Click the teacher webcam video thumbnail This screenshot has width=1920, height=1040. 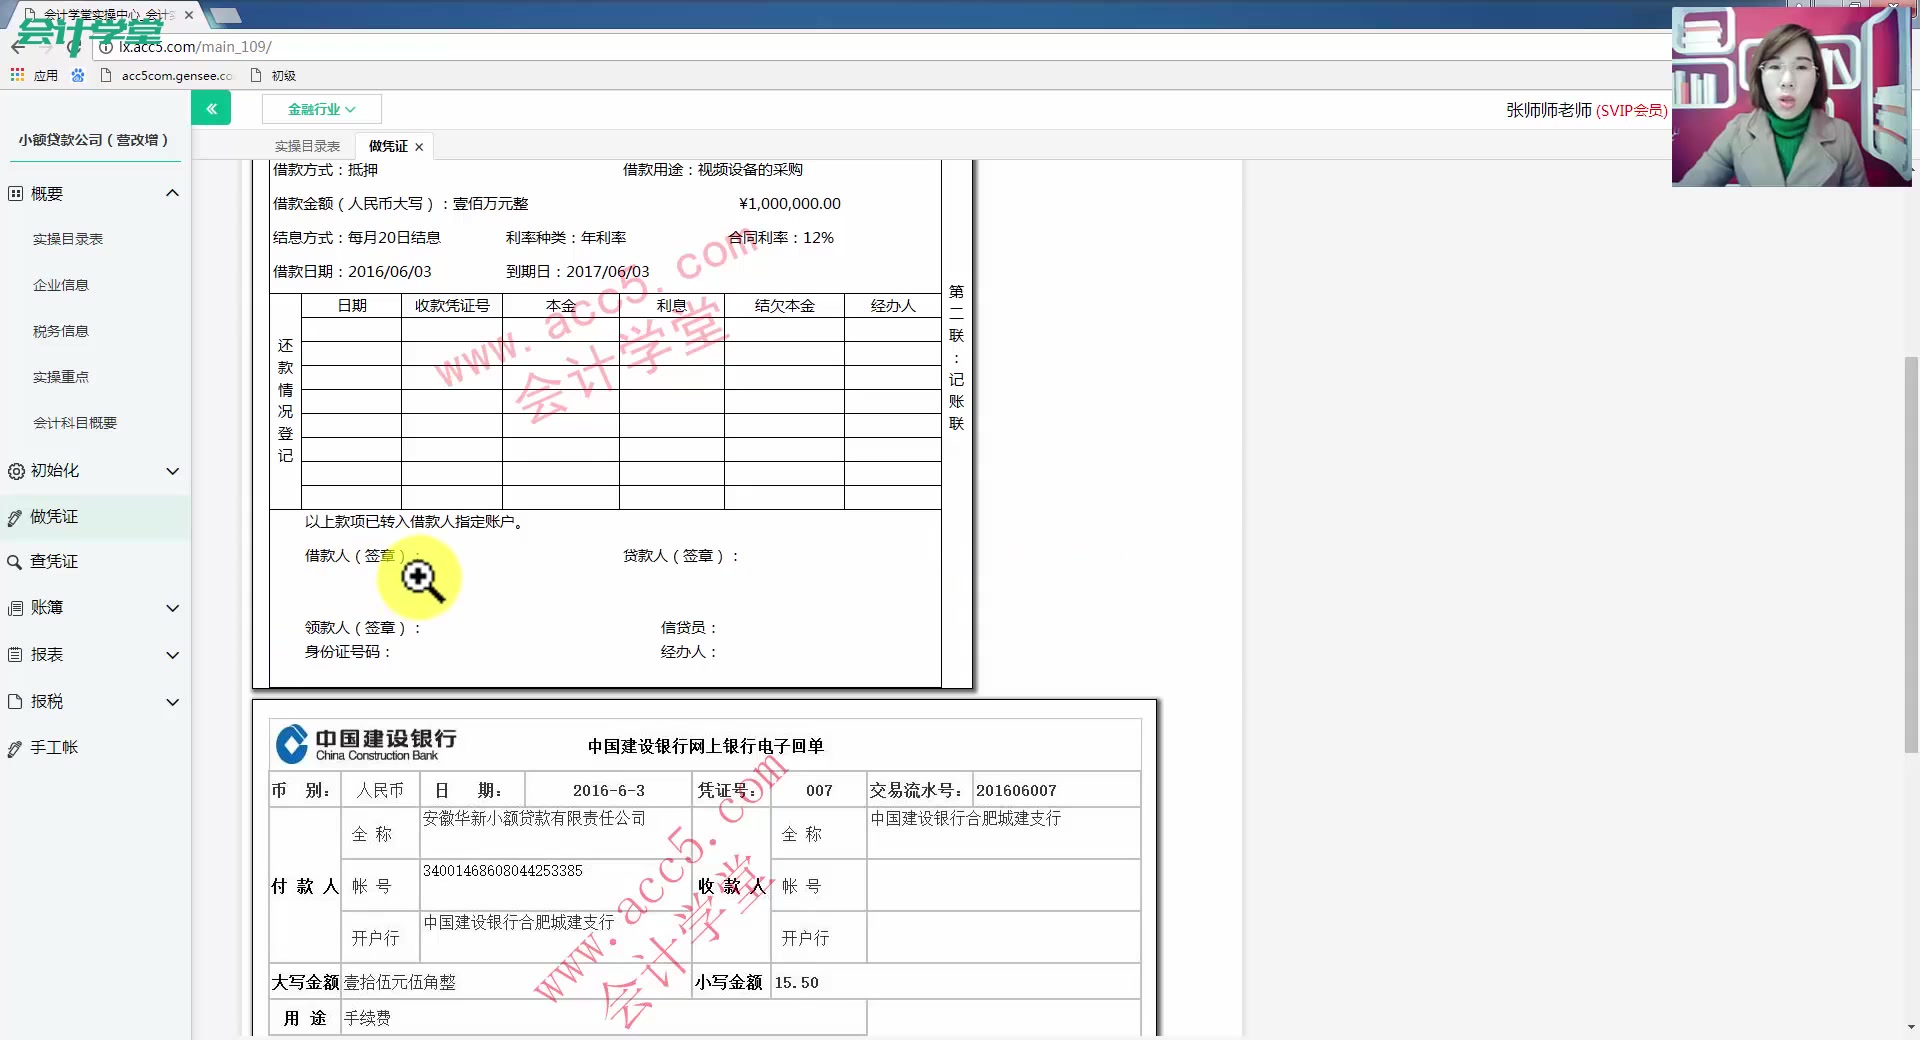pyautogui.click(x=1791, y=97)
